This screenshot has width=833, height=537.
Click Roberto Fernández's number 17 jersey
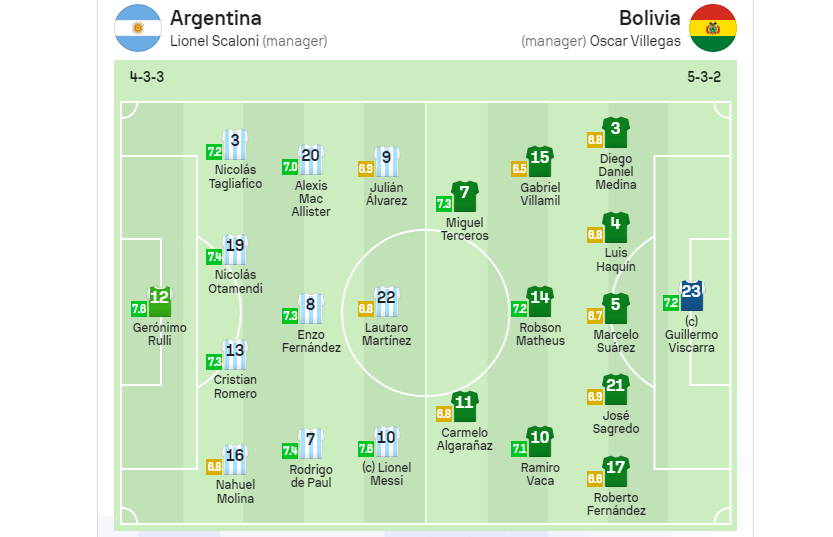pos(616,472)
